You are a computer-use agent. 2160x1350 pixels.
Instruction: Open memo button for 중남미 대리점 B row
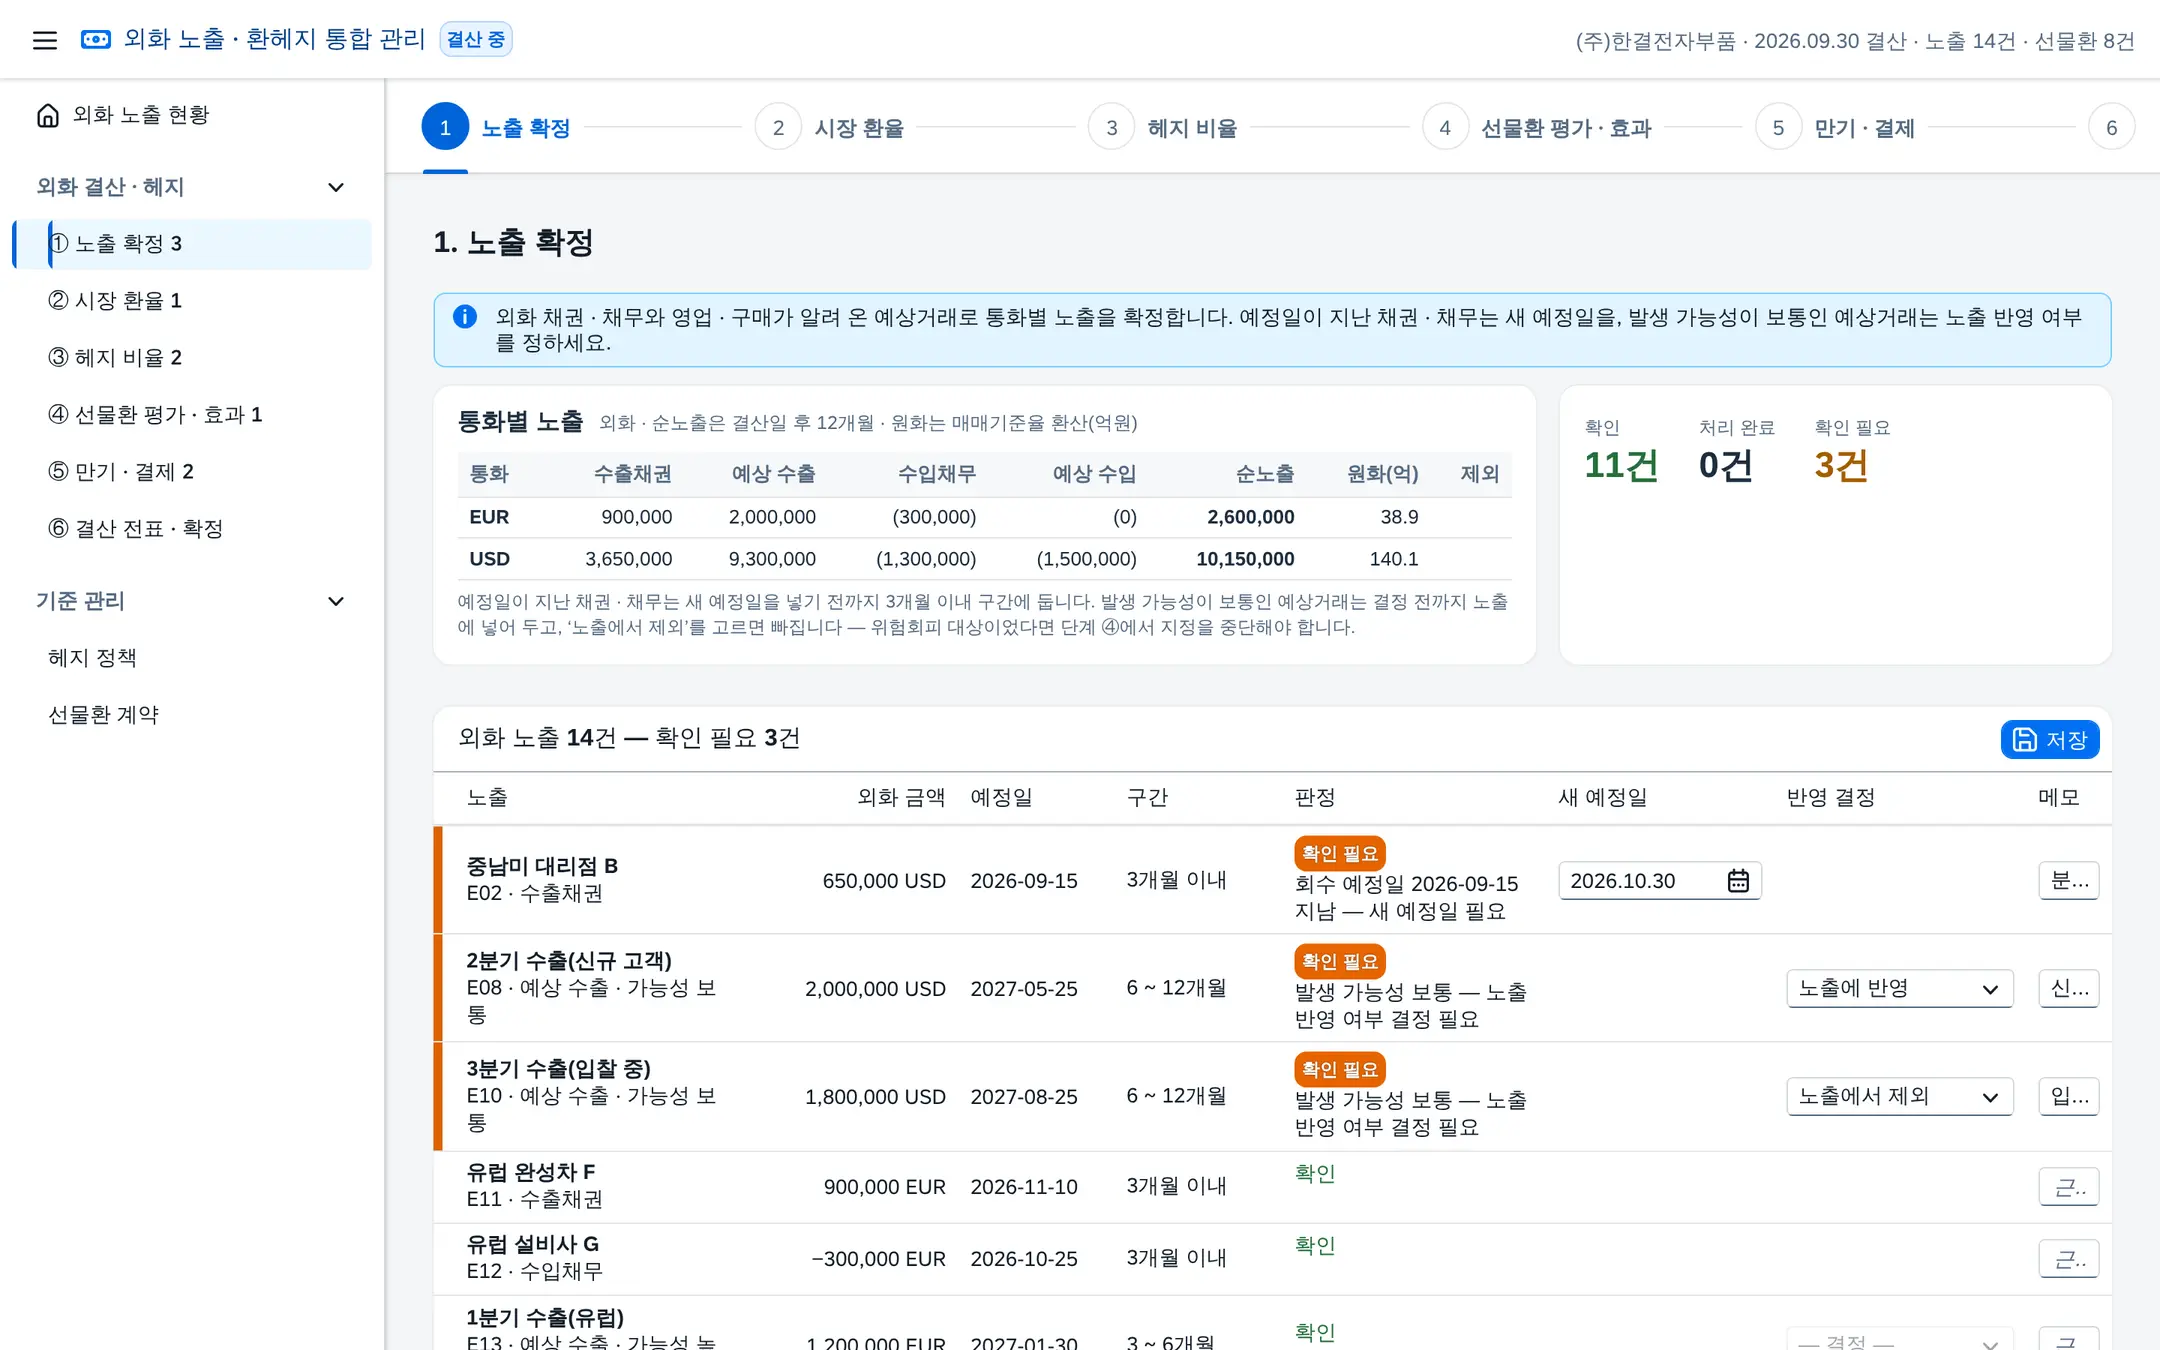[2068, 880]
